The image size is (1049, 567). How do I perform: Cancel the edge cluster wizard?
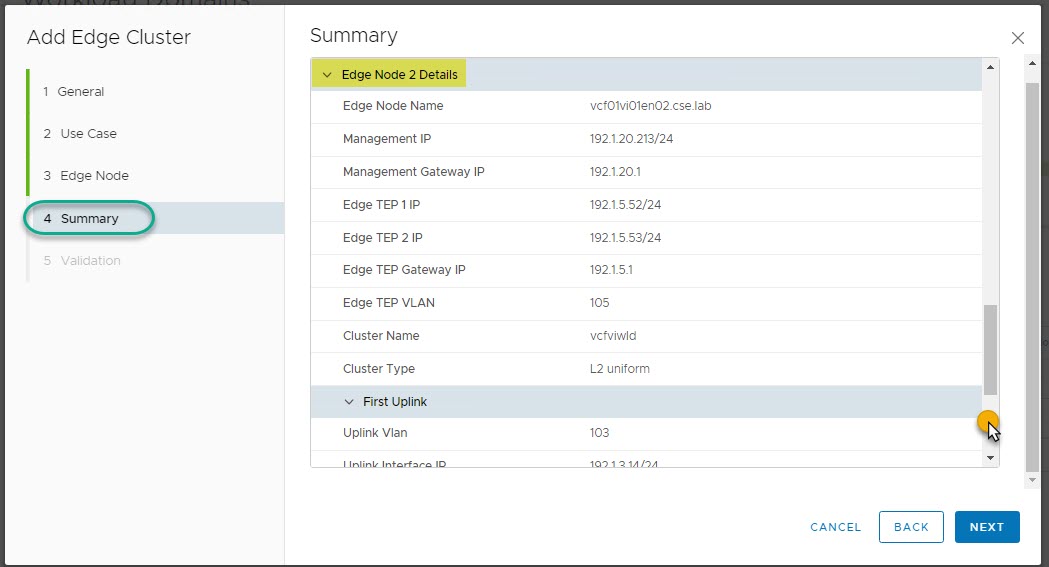point(835,527)
